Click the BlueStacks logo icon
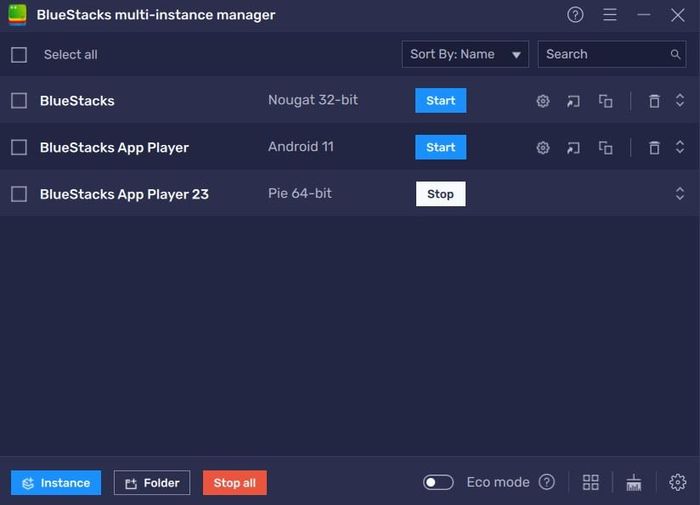The image size is (700, 505). [17, 15]
